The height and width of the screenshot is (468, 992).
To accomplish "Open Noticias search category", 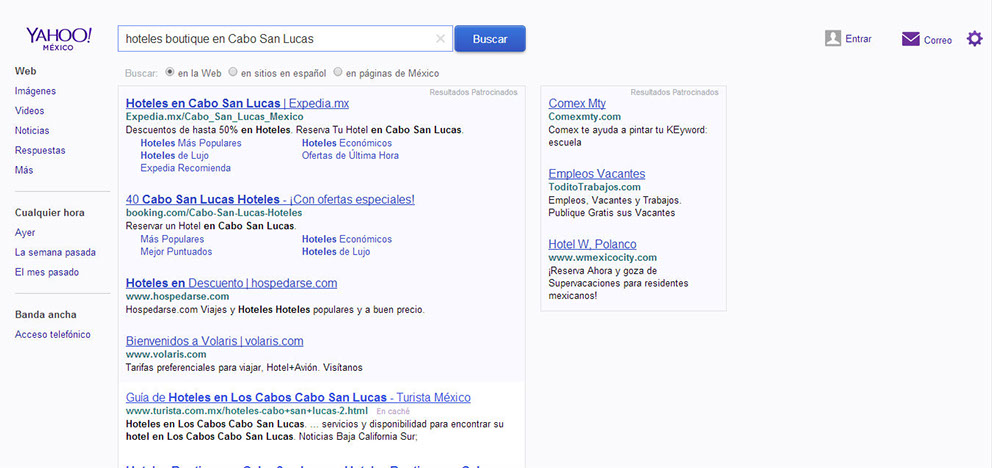I will (x=32, y=130).
